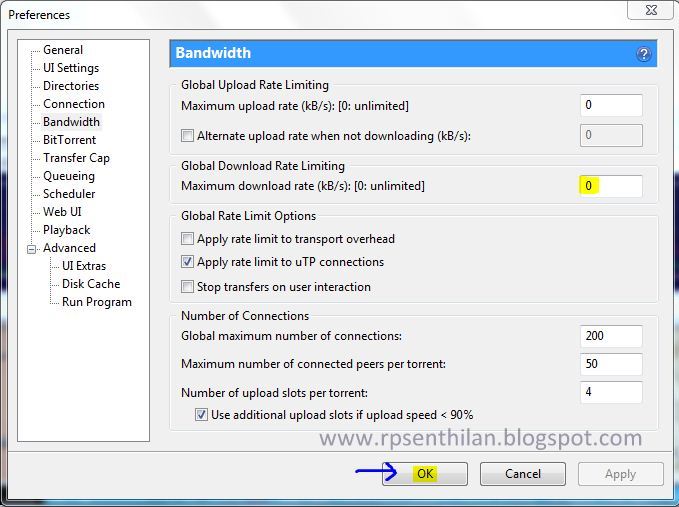This screenshot has width=679, height=507.
Task: Uncheck Apply rate limit to uTP connections
Action: 187,262
